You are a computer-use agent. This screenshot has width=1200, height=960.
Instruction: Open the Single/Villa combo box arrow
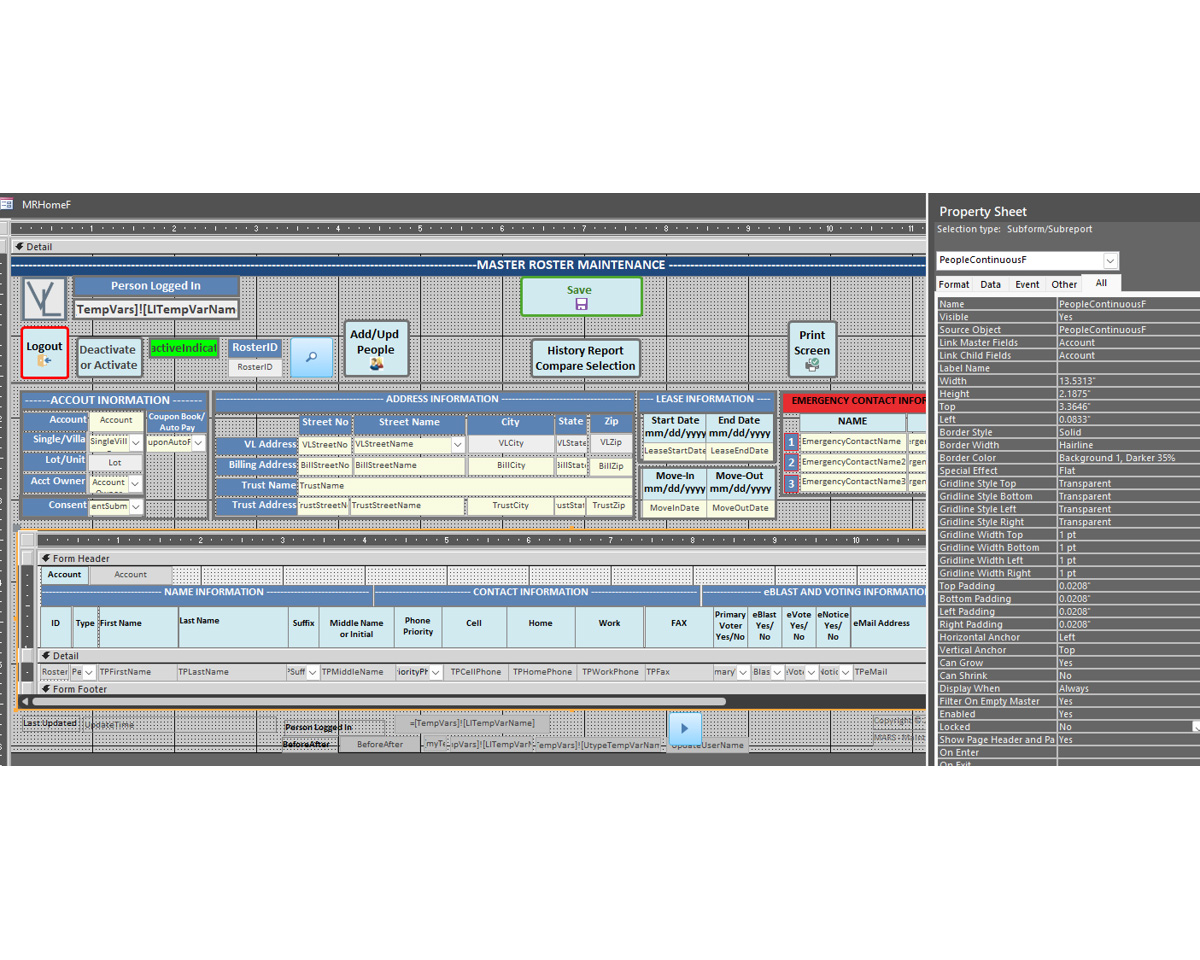click(x=136, y=442)
